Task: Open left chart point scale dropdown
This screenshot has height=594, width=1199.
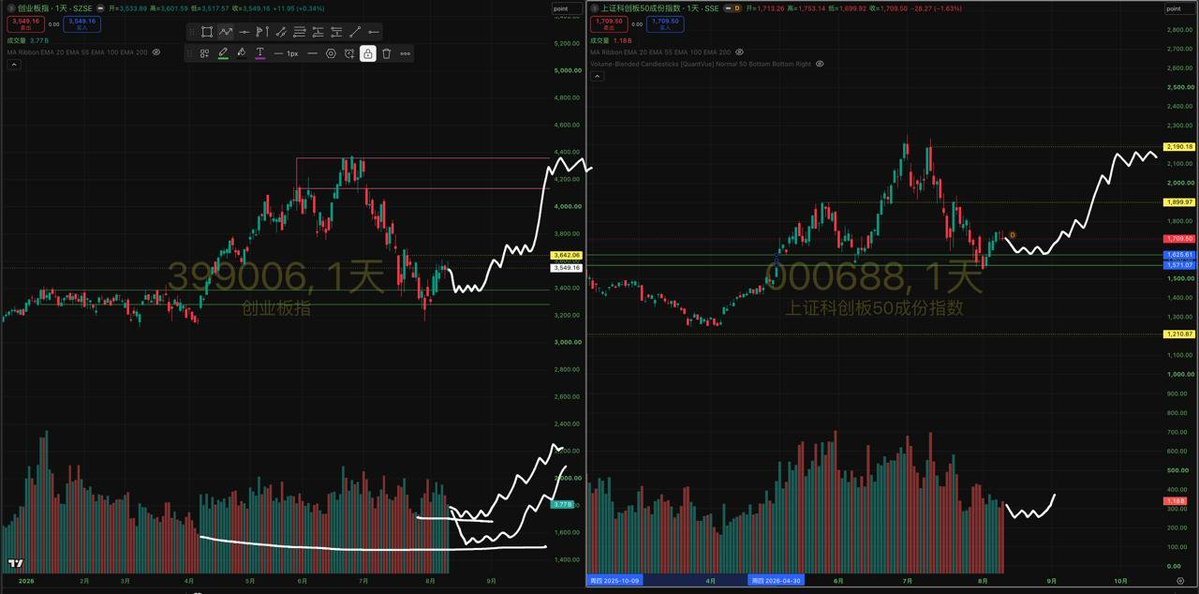Action: [565, 8]
